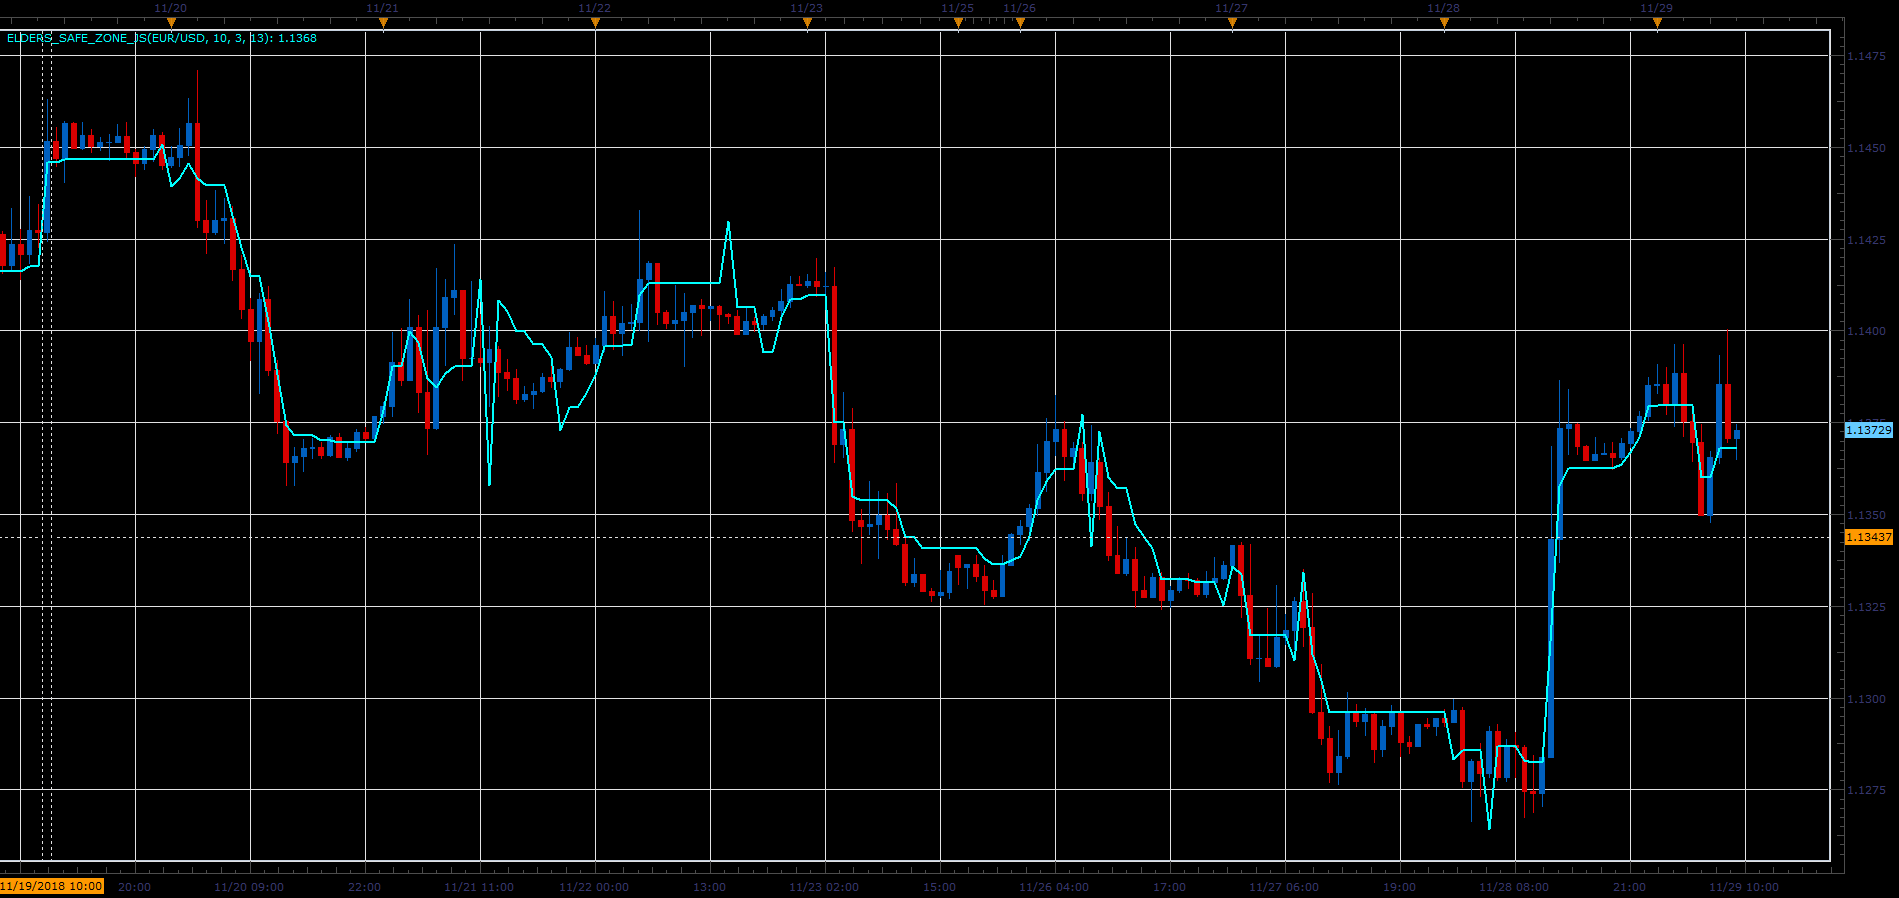Click the 1.1400 price axis label
Viewport: 1899px width, 898px height.
pos(1866,331)
